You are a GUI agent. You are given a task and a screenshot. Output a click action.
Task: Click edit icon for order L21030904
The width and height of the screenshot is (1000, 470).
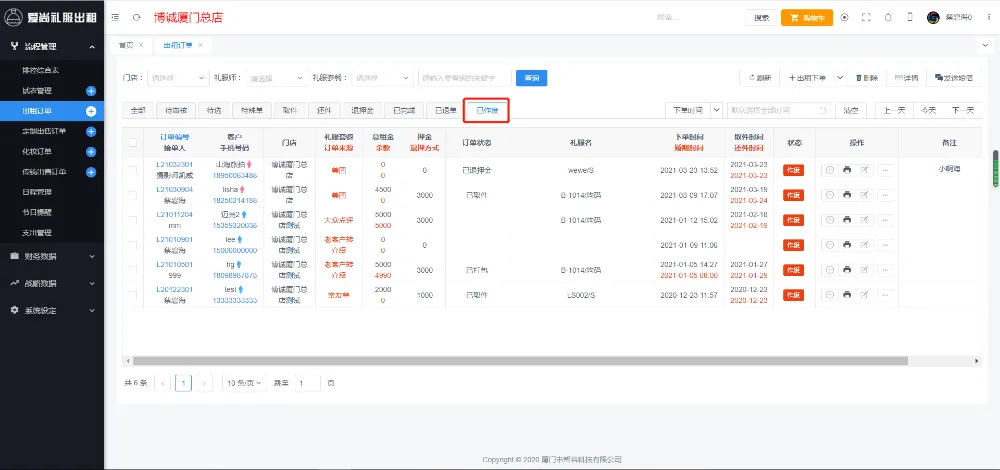865,195
